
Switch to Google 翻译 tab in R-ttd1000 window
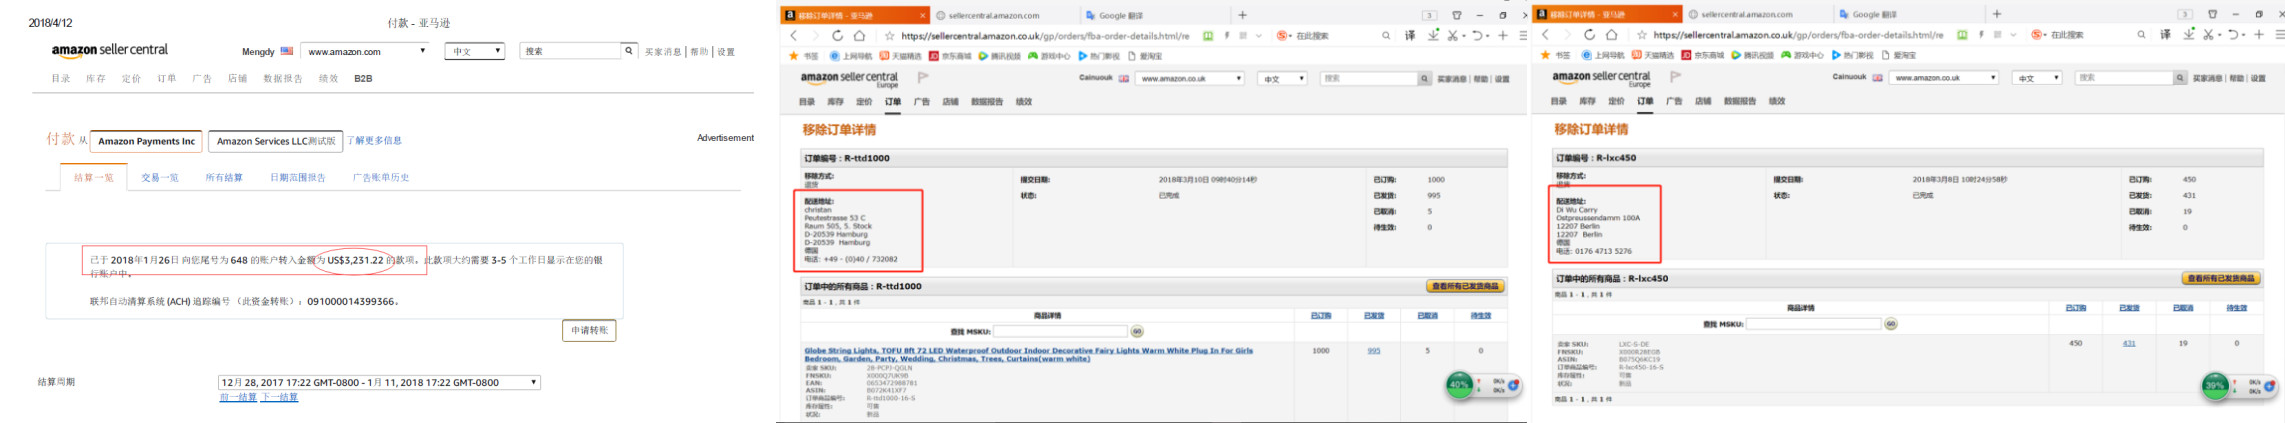[x=1121, y=15]
